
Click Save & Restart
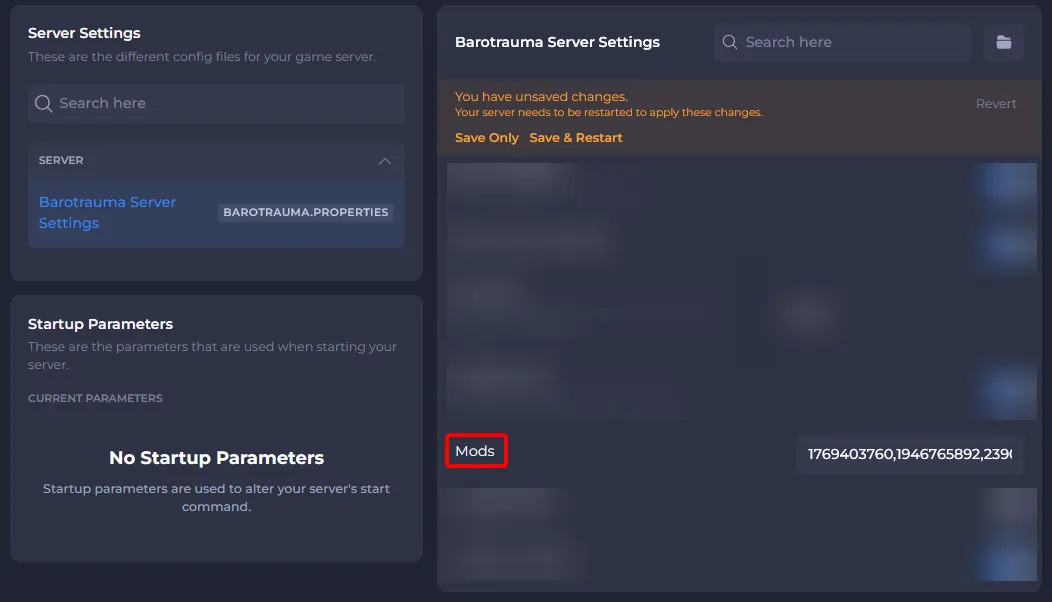click(x=576, y=138)
